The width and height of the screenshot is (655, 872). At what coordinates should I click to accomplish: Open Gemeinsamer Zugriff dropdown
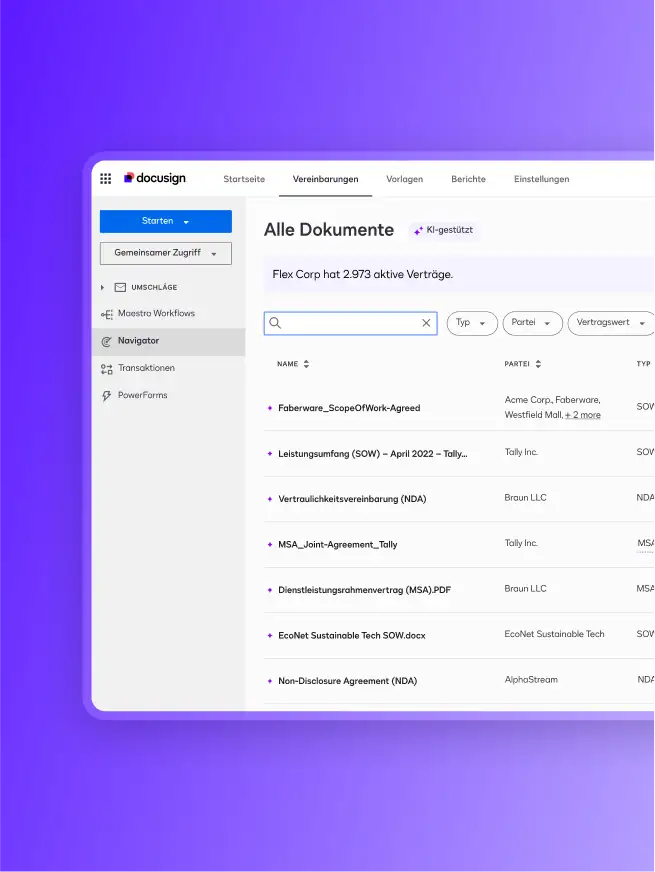[x=166, y=254]
